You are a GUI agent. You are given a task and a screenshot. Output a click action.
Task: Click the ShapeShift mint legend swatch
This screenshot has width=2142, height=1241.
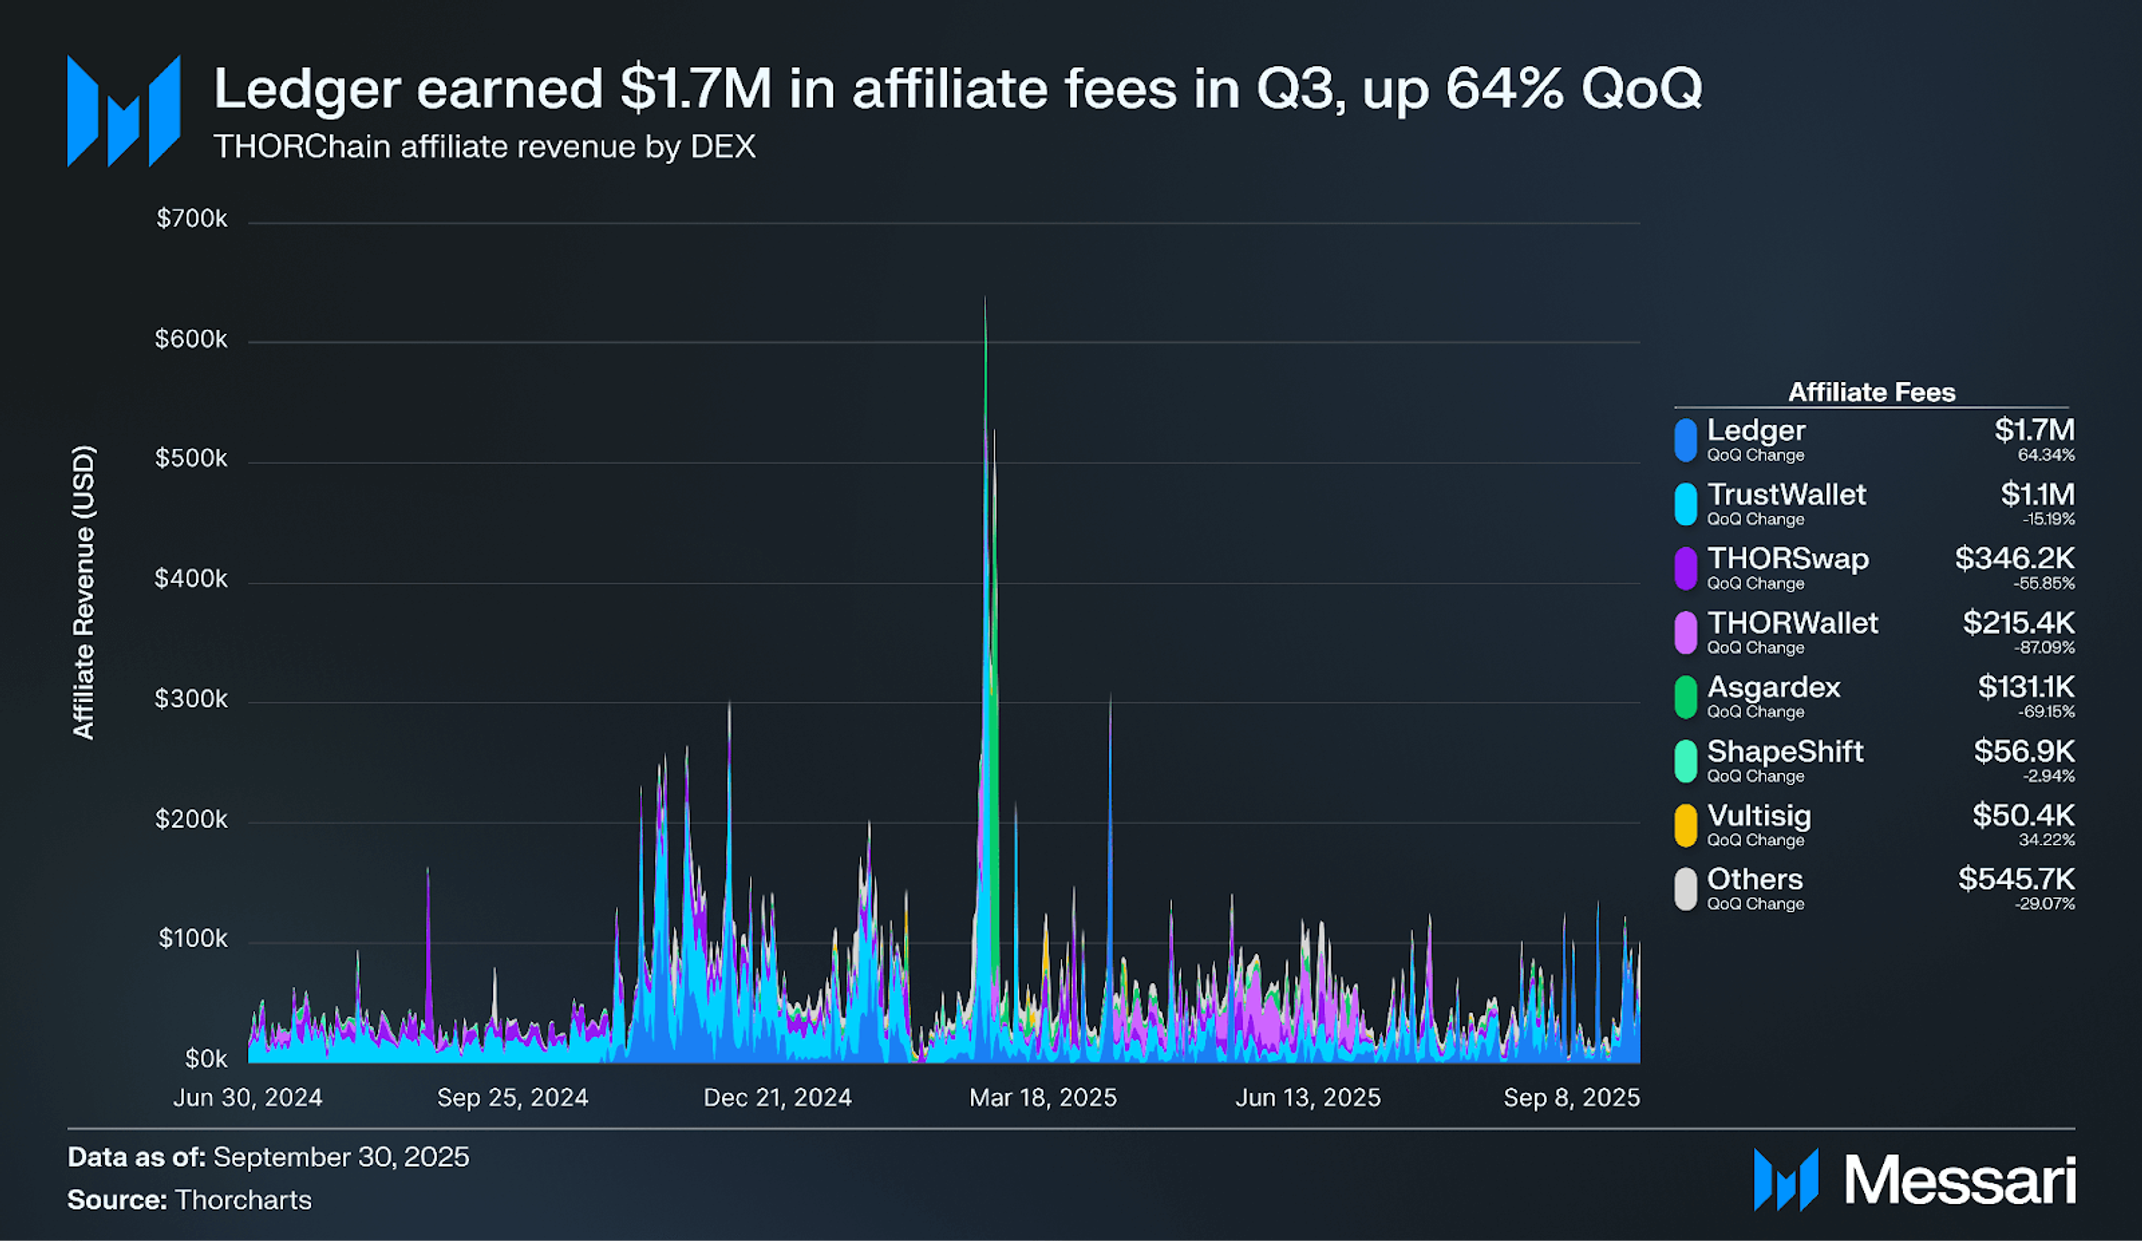pyautogui.click(x=1685, y=760)
